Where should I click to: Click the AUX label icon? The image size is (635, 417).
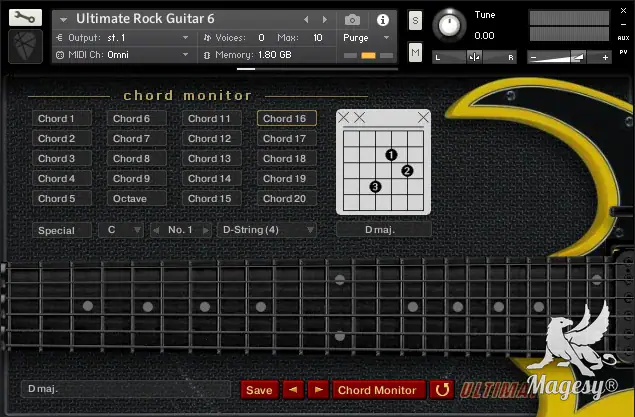(x=623, y=38)
